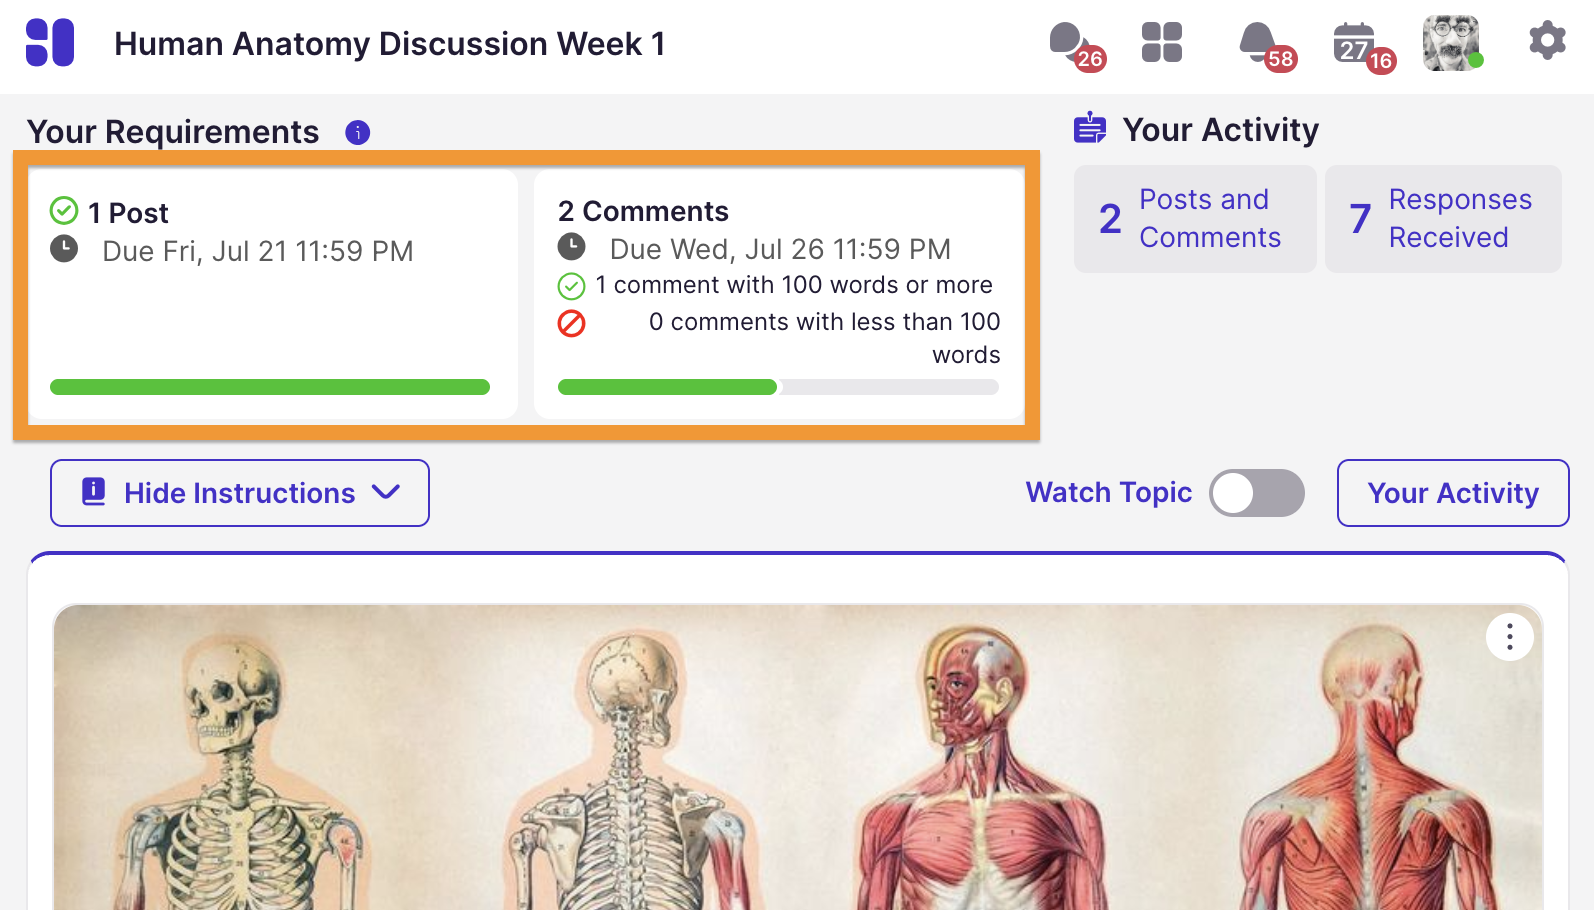Click the 2 Comments progress bar
This screenshot has width=1594, height=910.
pos(778,387)
